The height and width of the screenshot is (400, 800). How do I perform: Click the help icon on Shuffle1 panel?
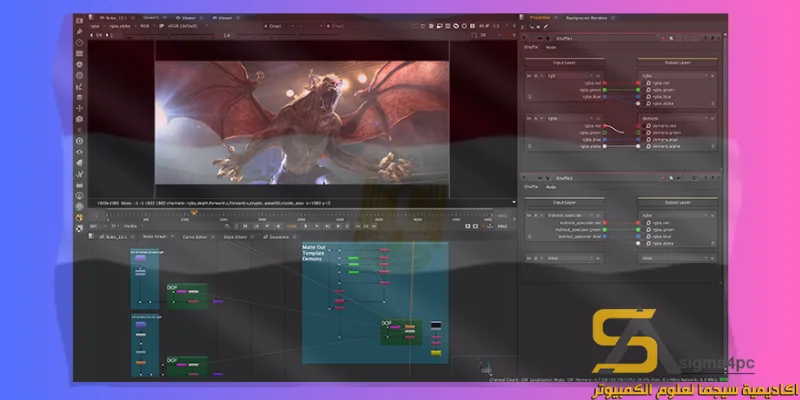[x=706, y=38]
